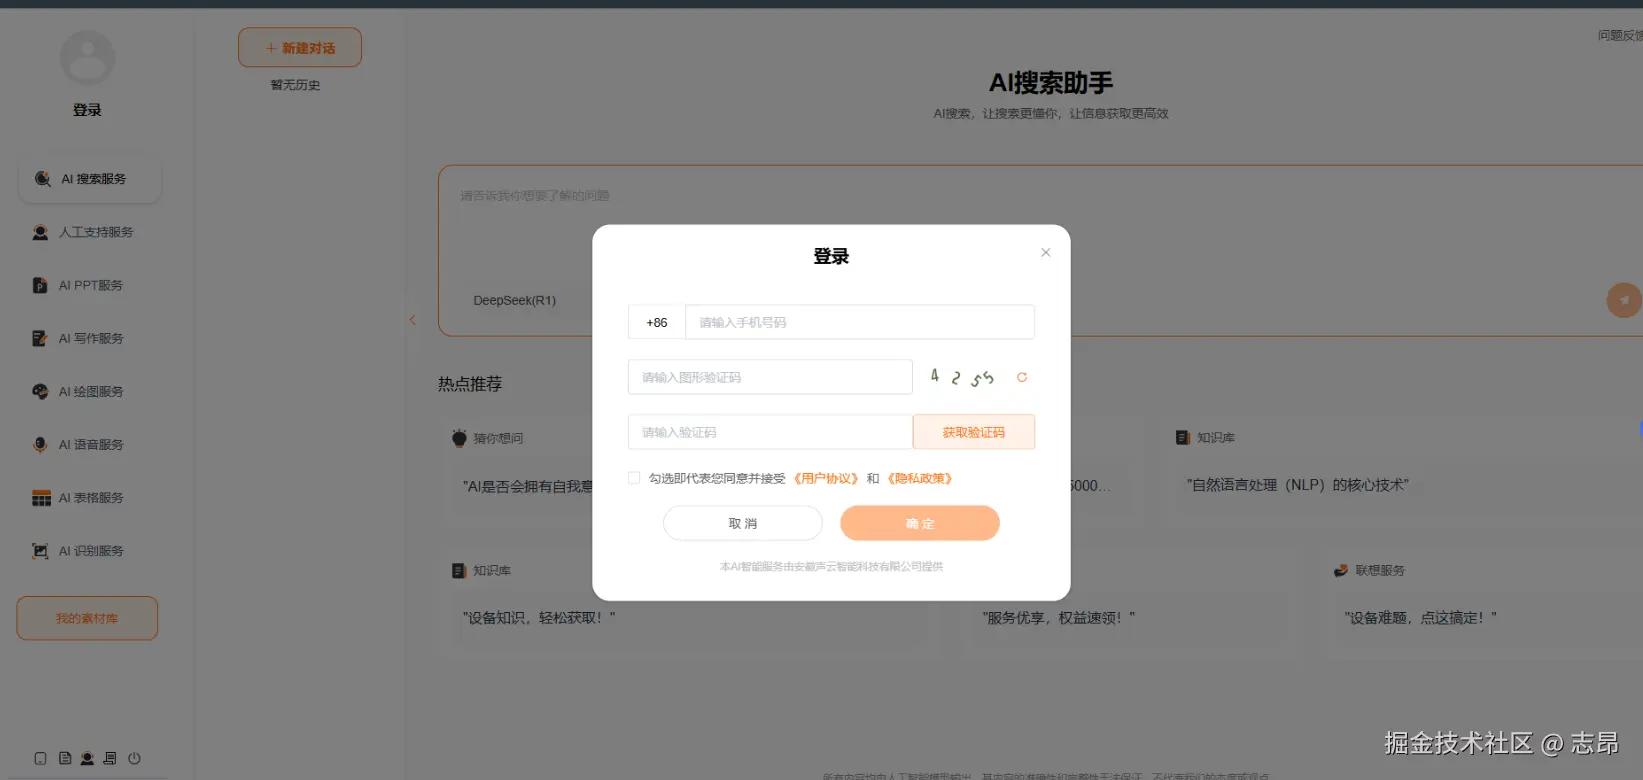The image size is (1643, 780).
Task: Refresh the captcha with the orange reload icon
Action: (x=1022, y=377)
